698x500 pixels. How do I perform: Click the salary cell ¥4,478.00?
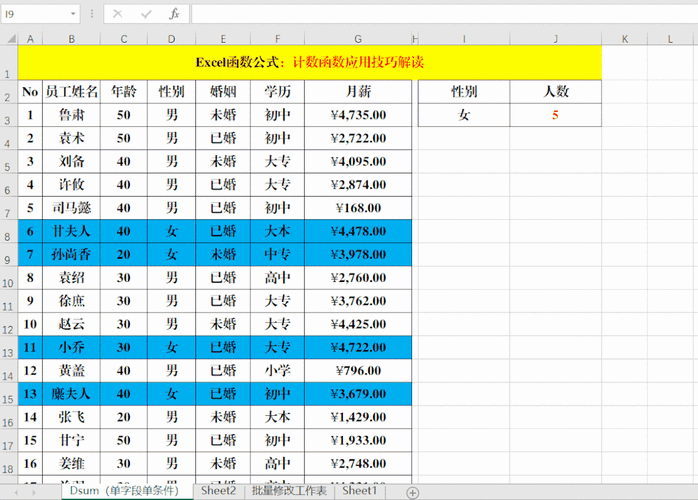358,231
